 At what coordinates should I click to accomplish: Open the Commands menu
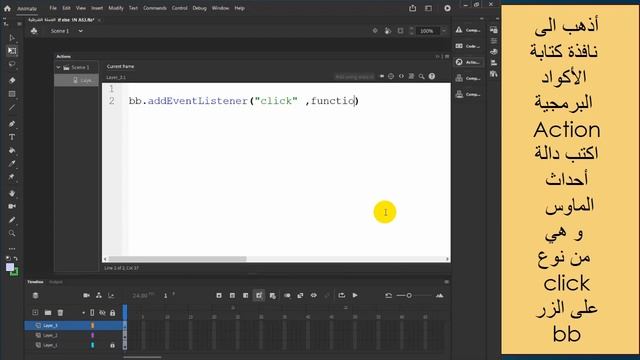click(x=155, y=8)
